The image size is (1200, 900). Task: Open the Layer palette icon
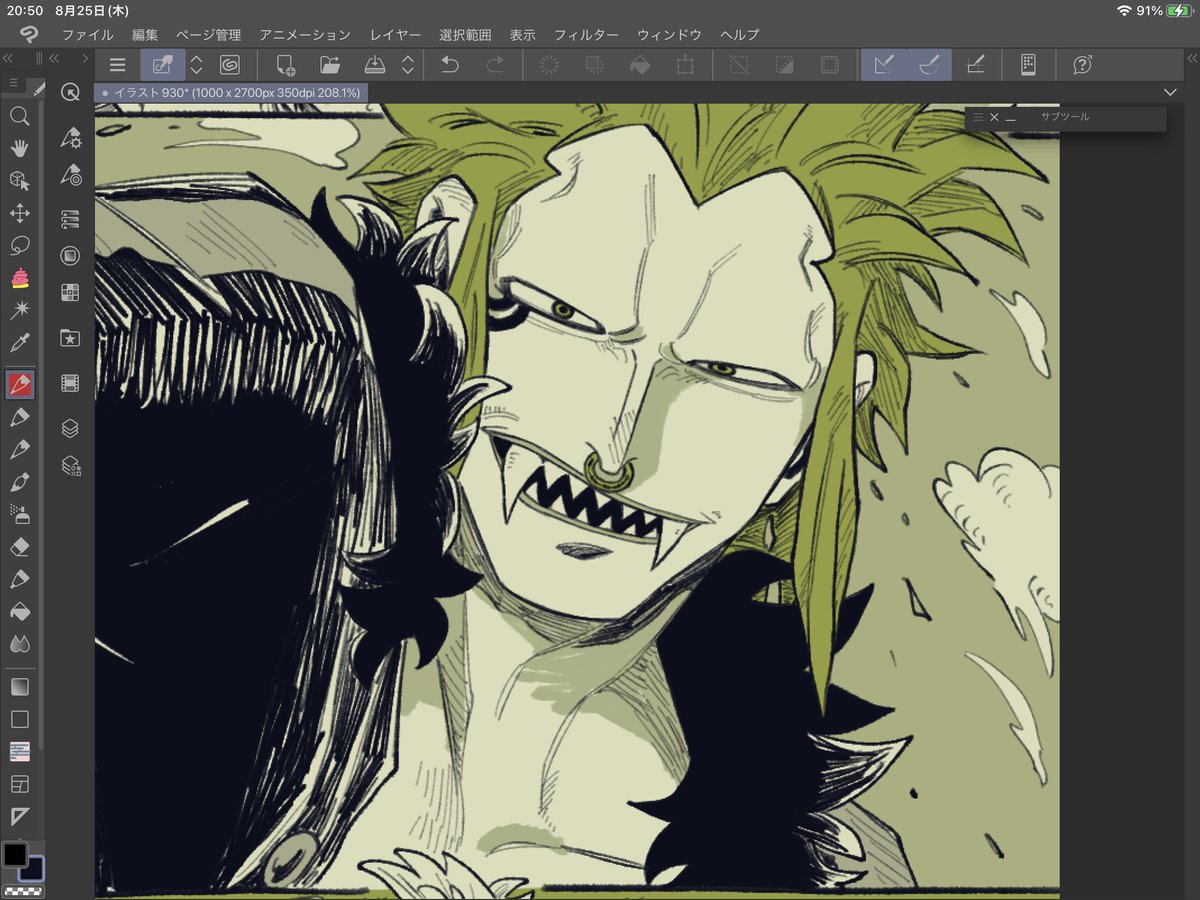click(70, 428)
